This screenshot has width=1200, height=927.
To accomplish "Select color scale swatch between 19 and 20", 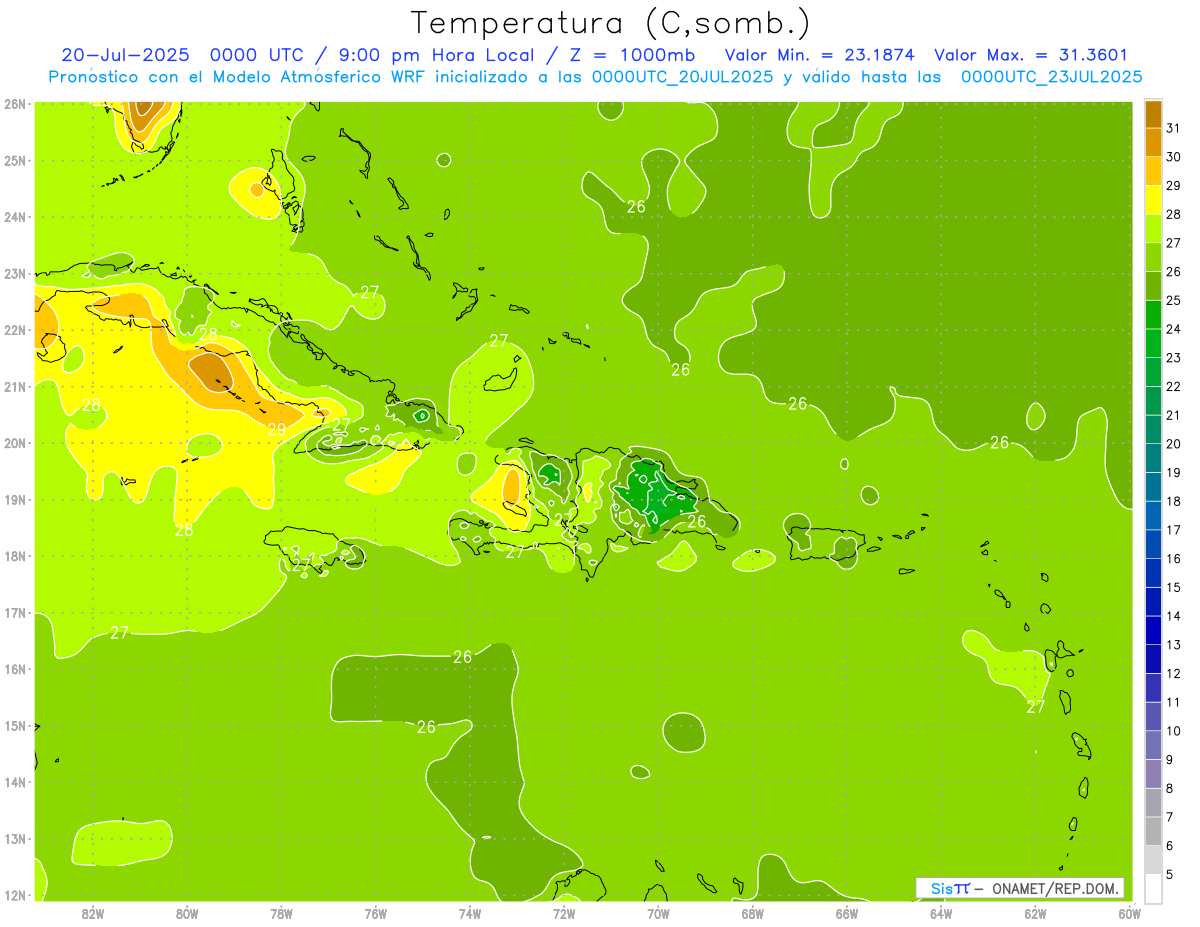I will point(1153,458).
